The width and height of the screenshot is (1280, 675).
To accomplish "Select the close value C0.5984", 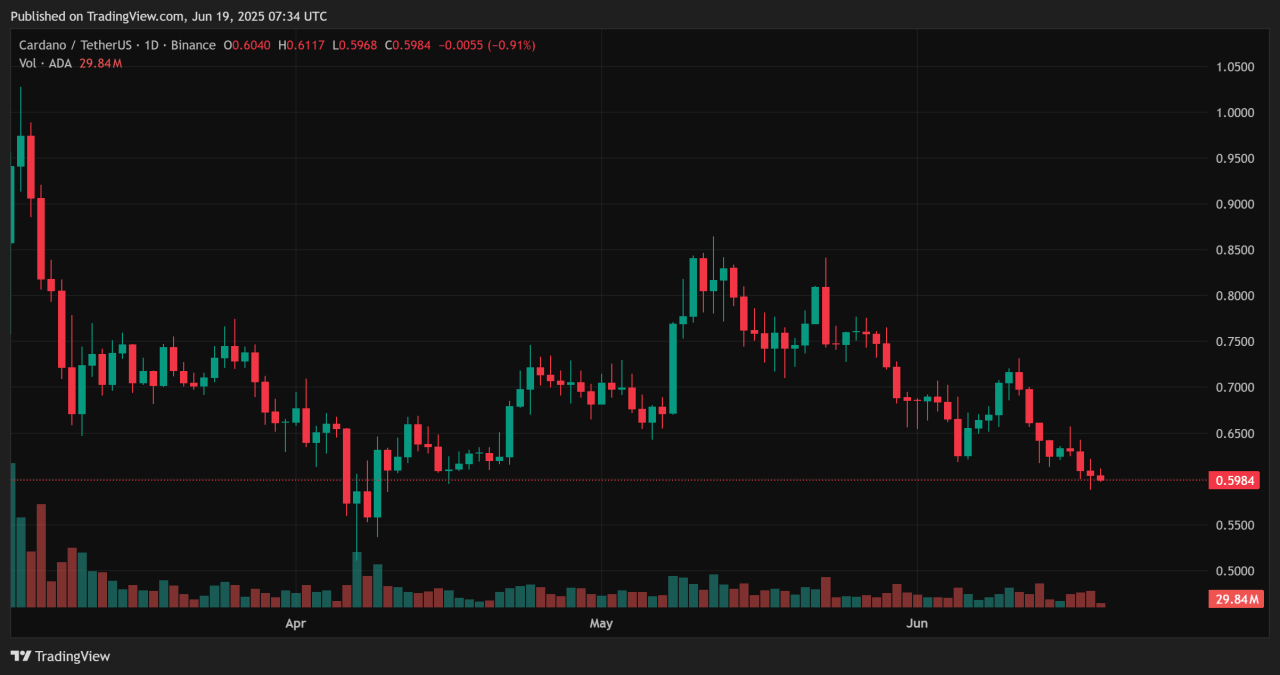I will coord(411,45).
